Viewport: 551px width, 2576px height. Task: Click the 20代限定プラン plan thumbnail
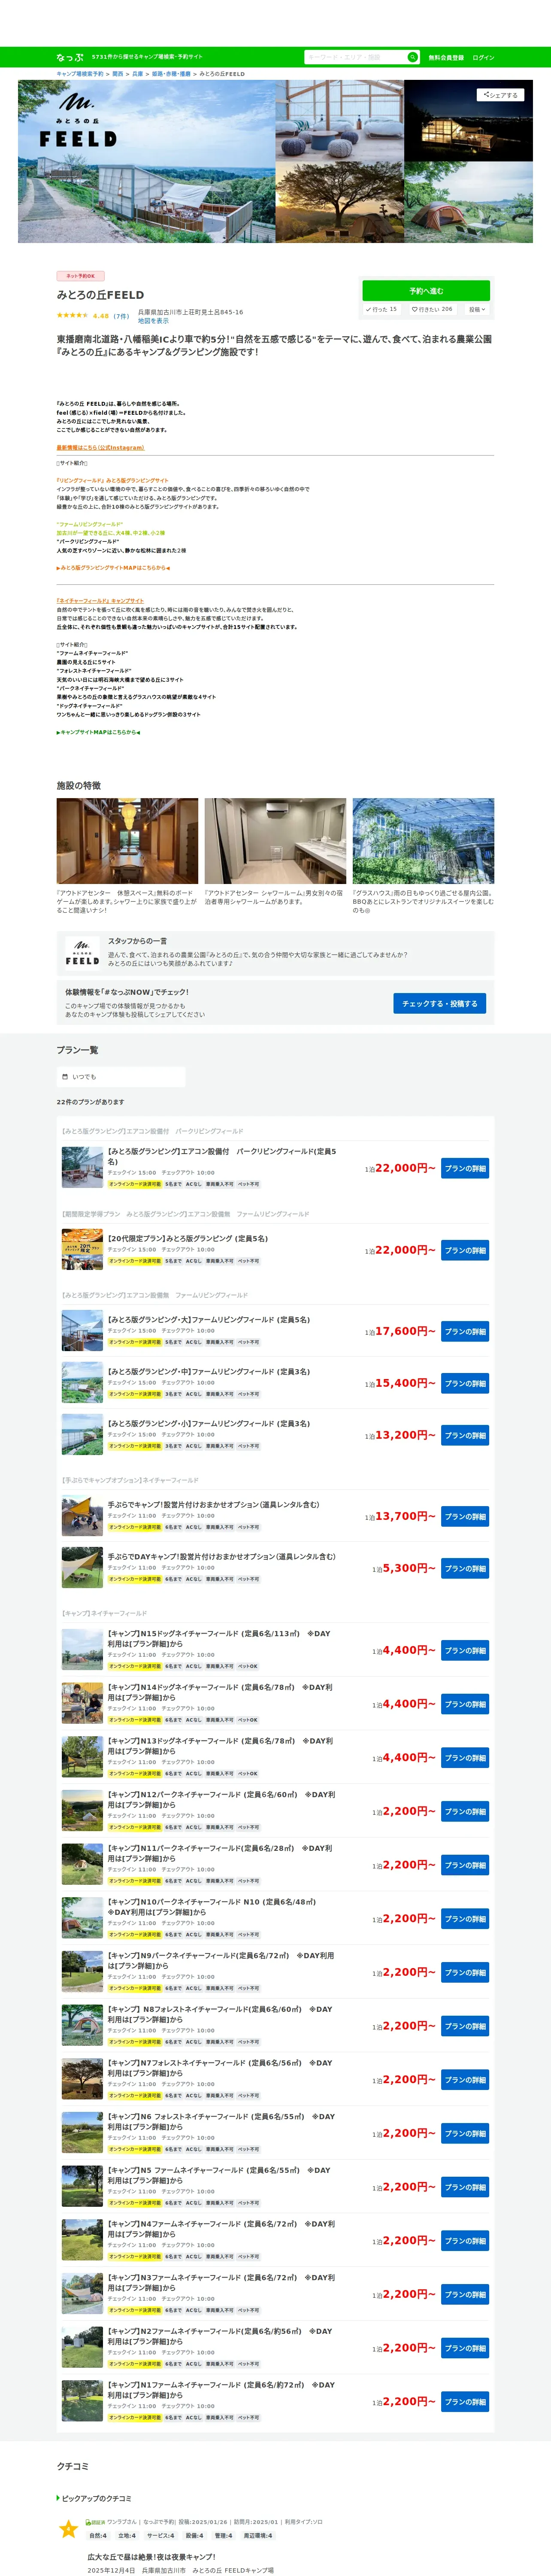click(x=82, y=1250)
